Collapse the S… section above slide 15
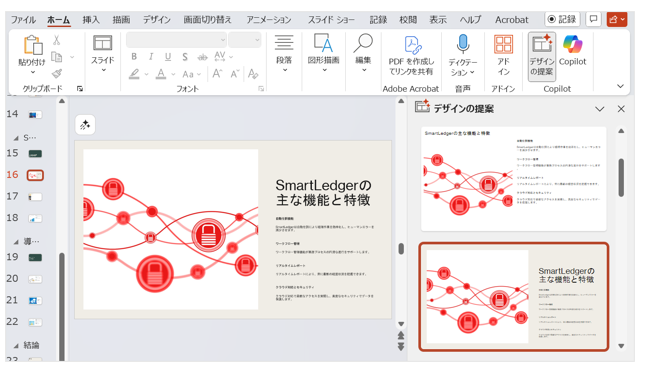The image size is (646, 373). click(16, 138)
